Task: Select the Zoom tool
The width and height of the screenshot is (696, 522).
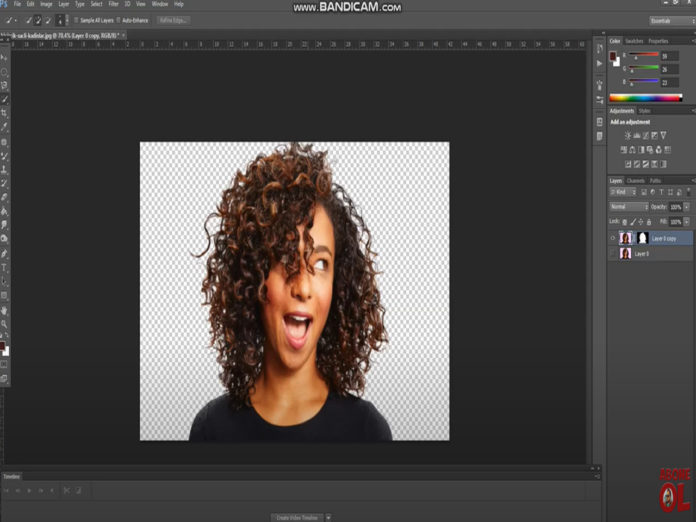Action: pos(5,323)
